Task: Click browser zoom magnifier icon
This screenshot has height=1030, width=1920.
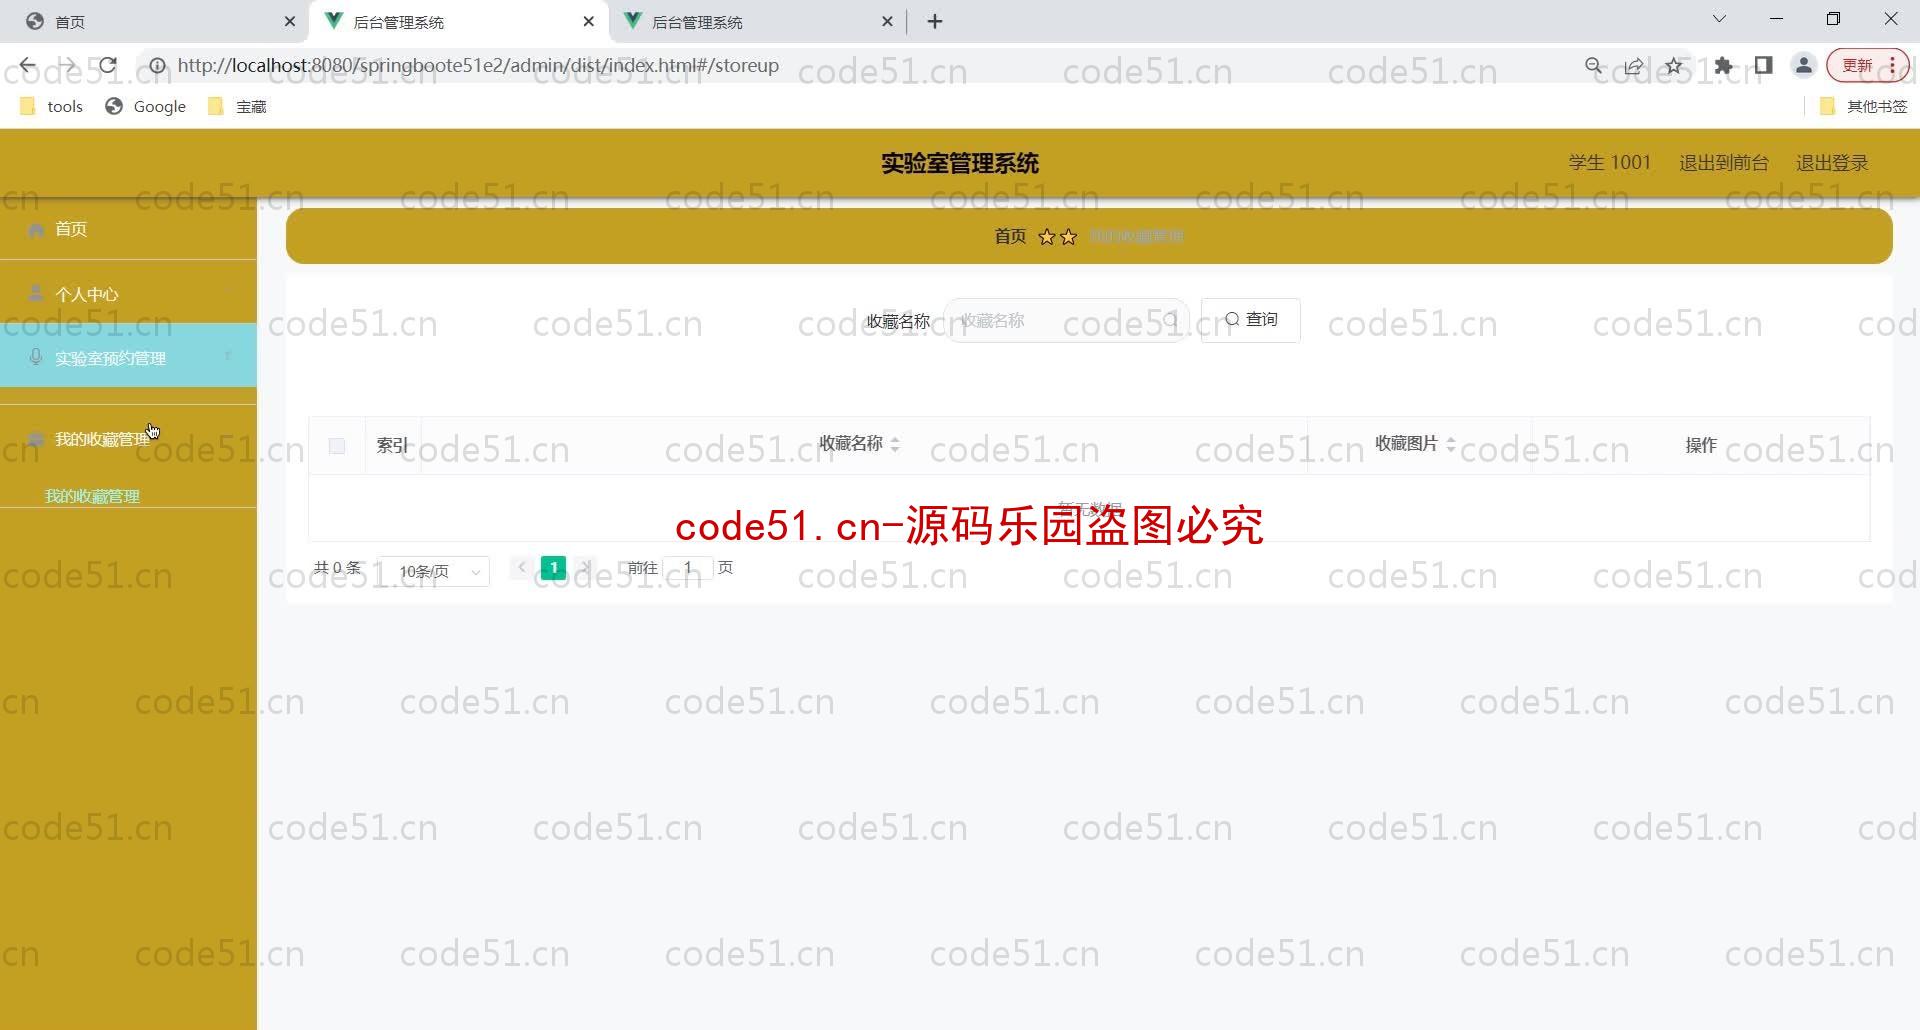Action: coord(1594,66)
